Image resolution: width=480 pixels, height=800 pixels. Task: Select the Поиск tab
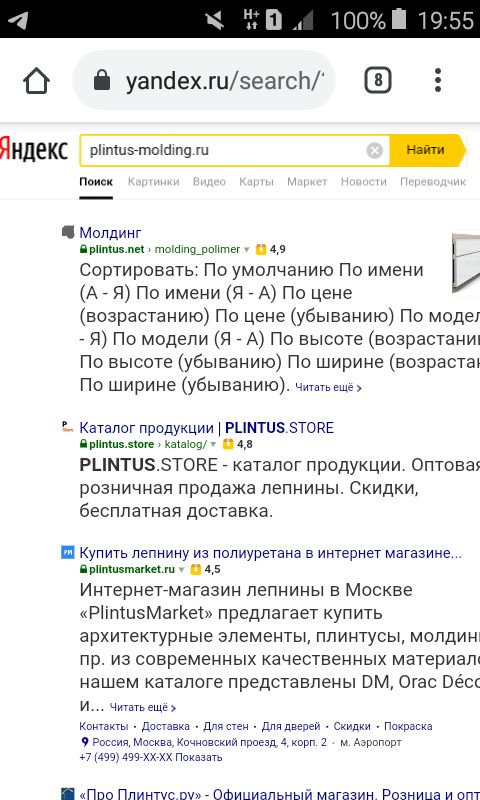(96, 182)
